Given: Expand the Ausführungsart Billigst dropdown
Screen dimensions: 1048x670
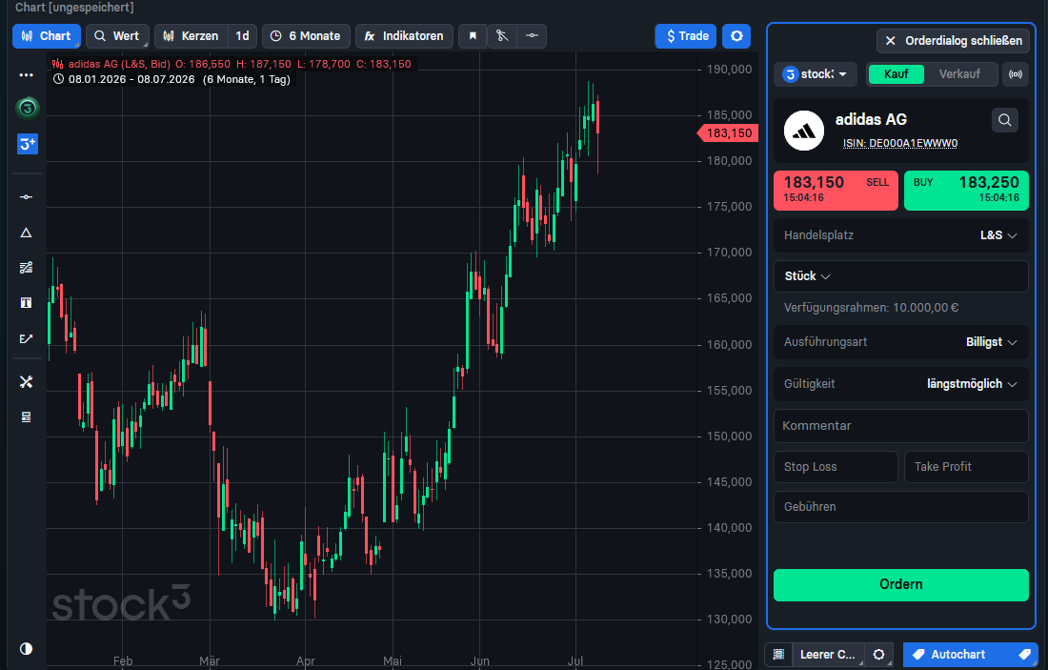Looking at the screenshot, I should [x=901, y=342].
